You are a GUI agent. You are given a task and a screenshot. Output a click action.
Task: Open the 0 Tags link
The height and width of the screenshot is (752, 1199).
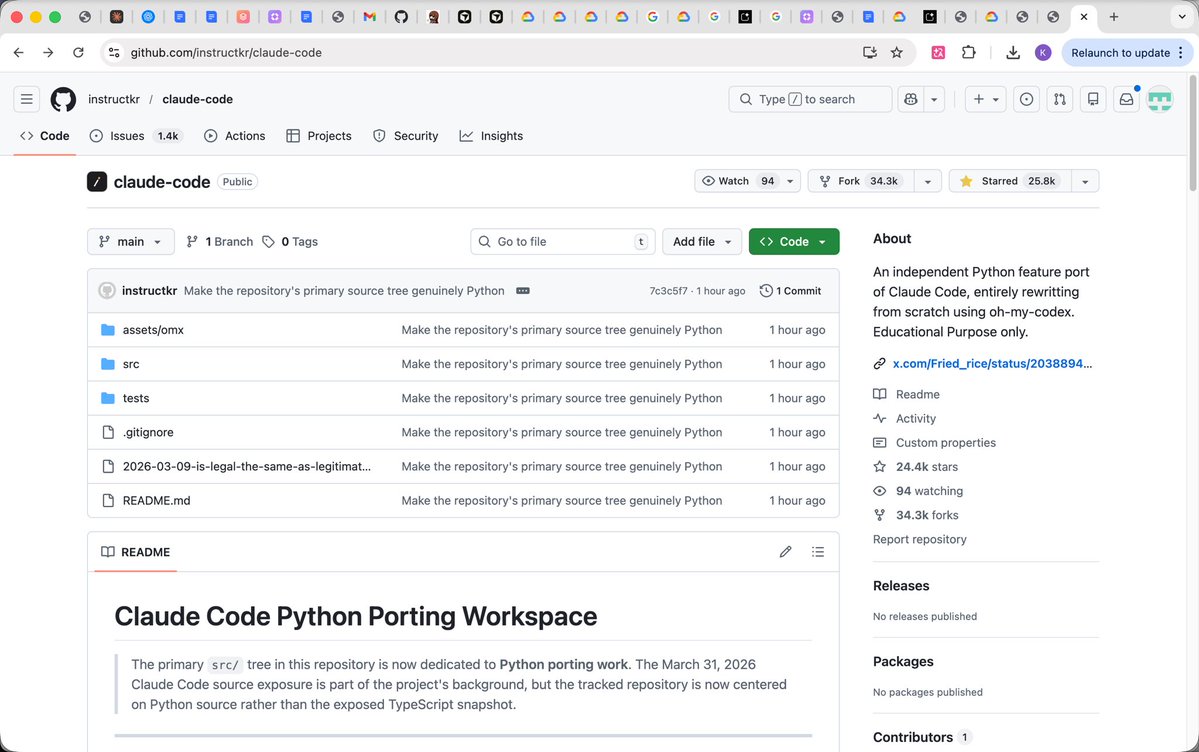pos(291,242)
